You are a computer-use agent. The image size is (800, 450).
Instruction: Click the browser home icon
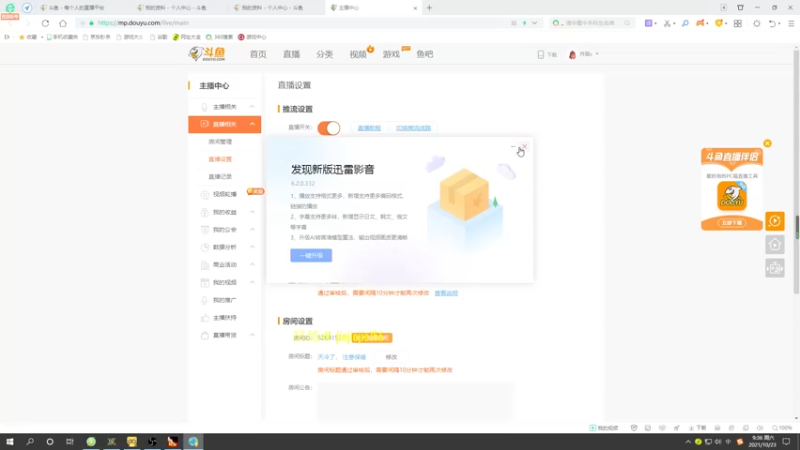pos(63,23)
